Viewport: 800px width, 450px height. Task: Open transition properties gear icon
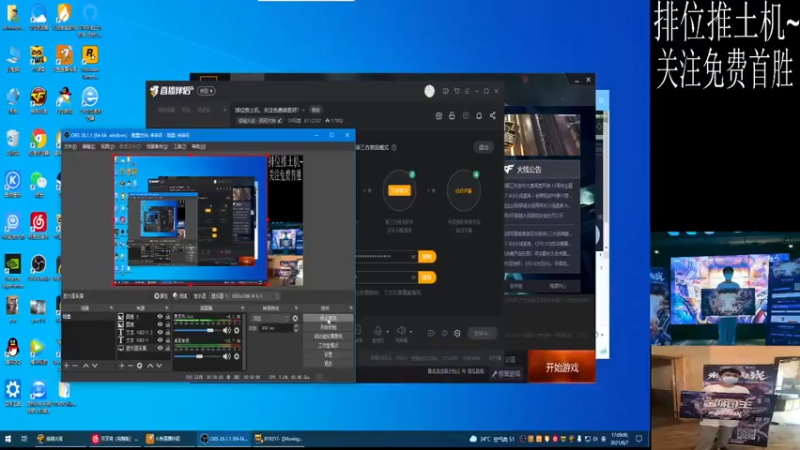[295, 318]
